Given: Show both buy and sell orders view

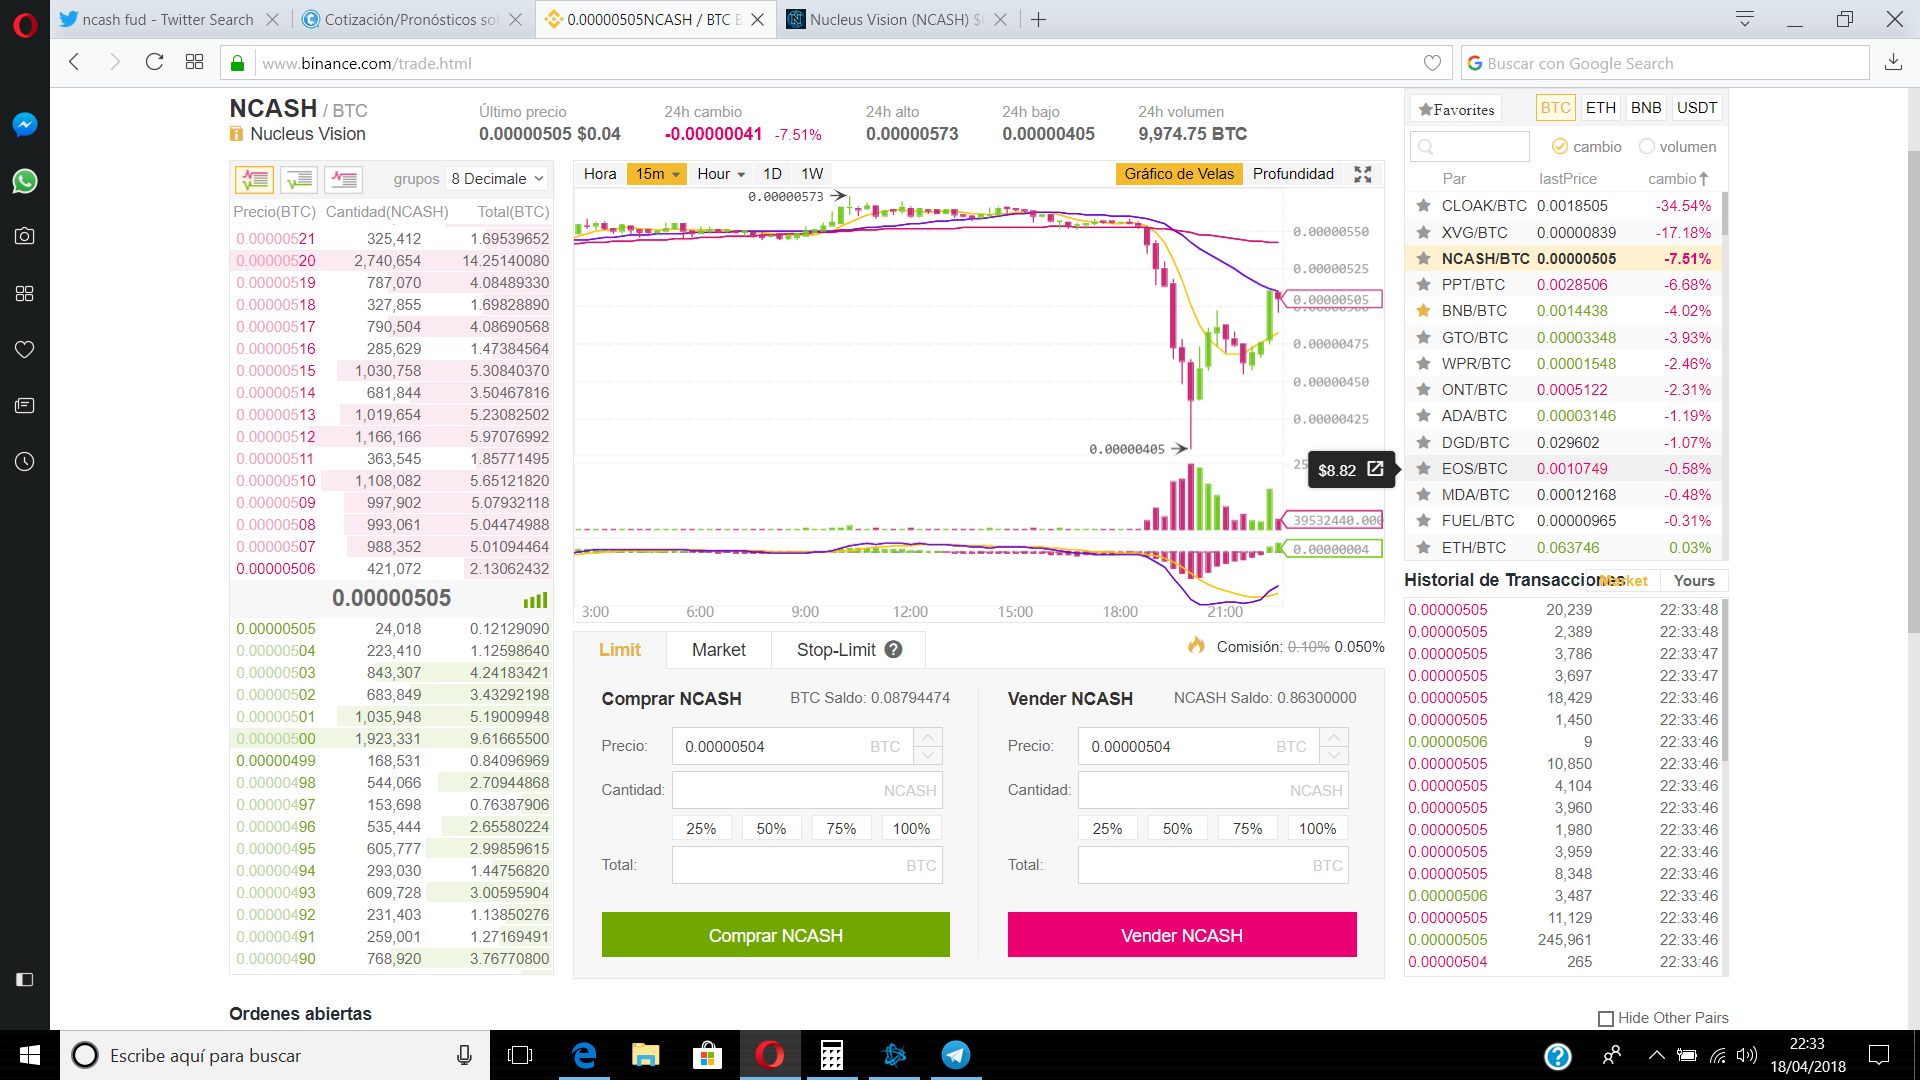Looking at the screenshot, I should [255, 179].
